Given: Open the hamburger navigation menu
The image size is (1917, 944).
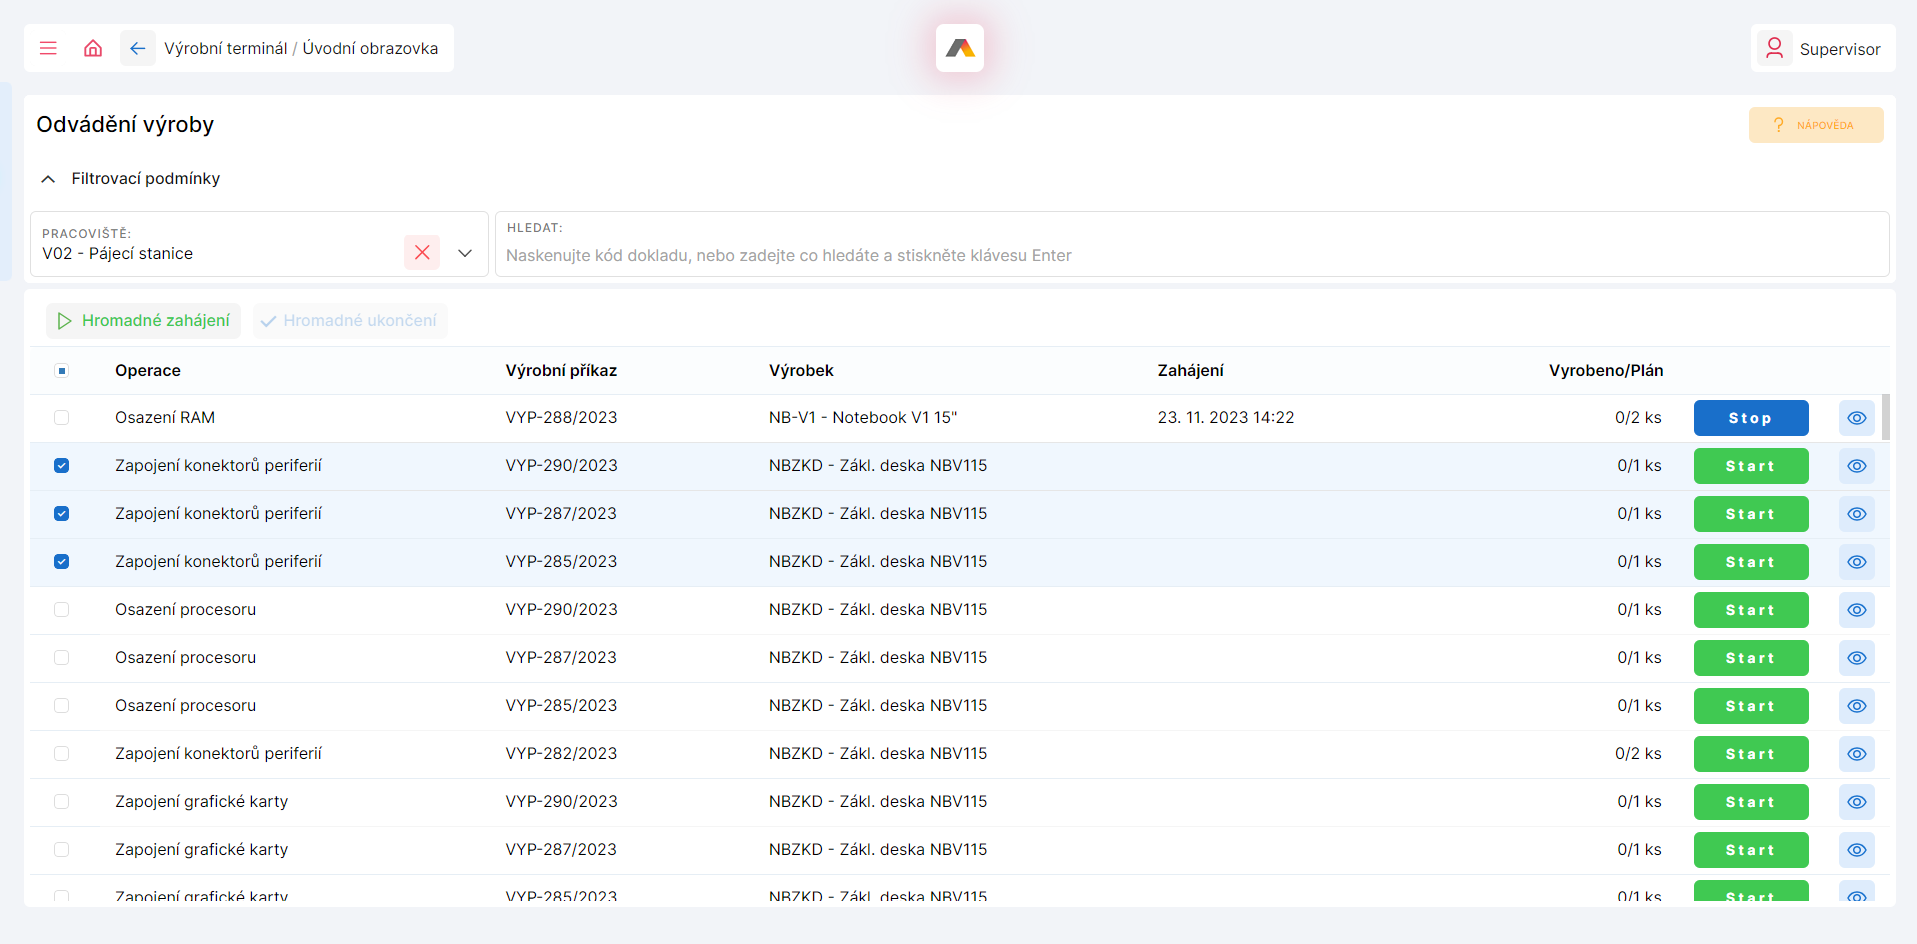Looking at the screenshot, I should [48, 47].
